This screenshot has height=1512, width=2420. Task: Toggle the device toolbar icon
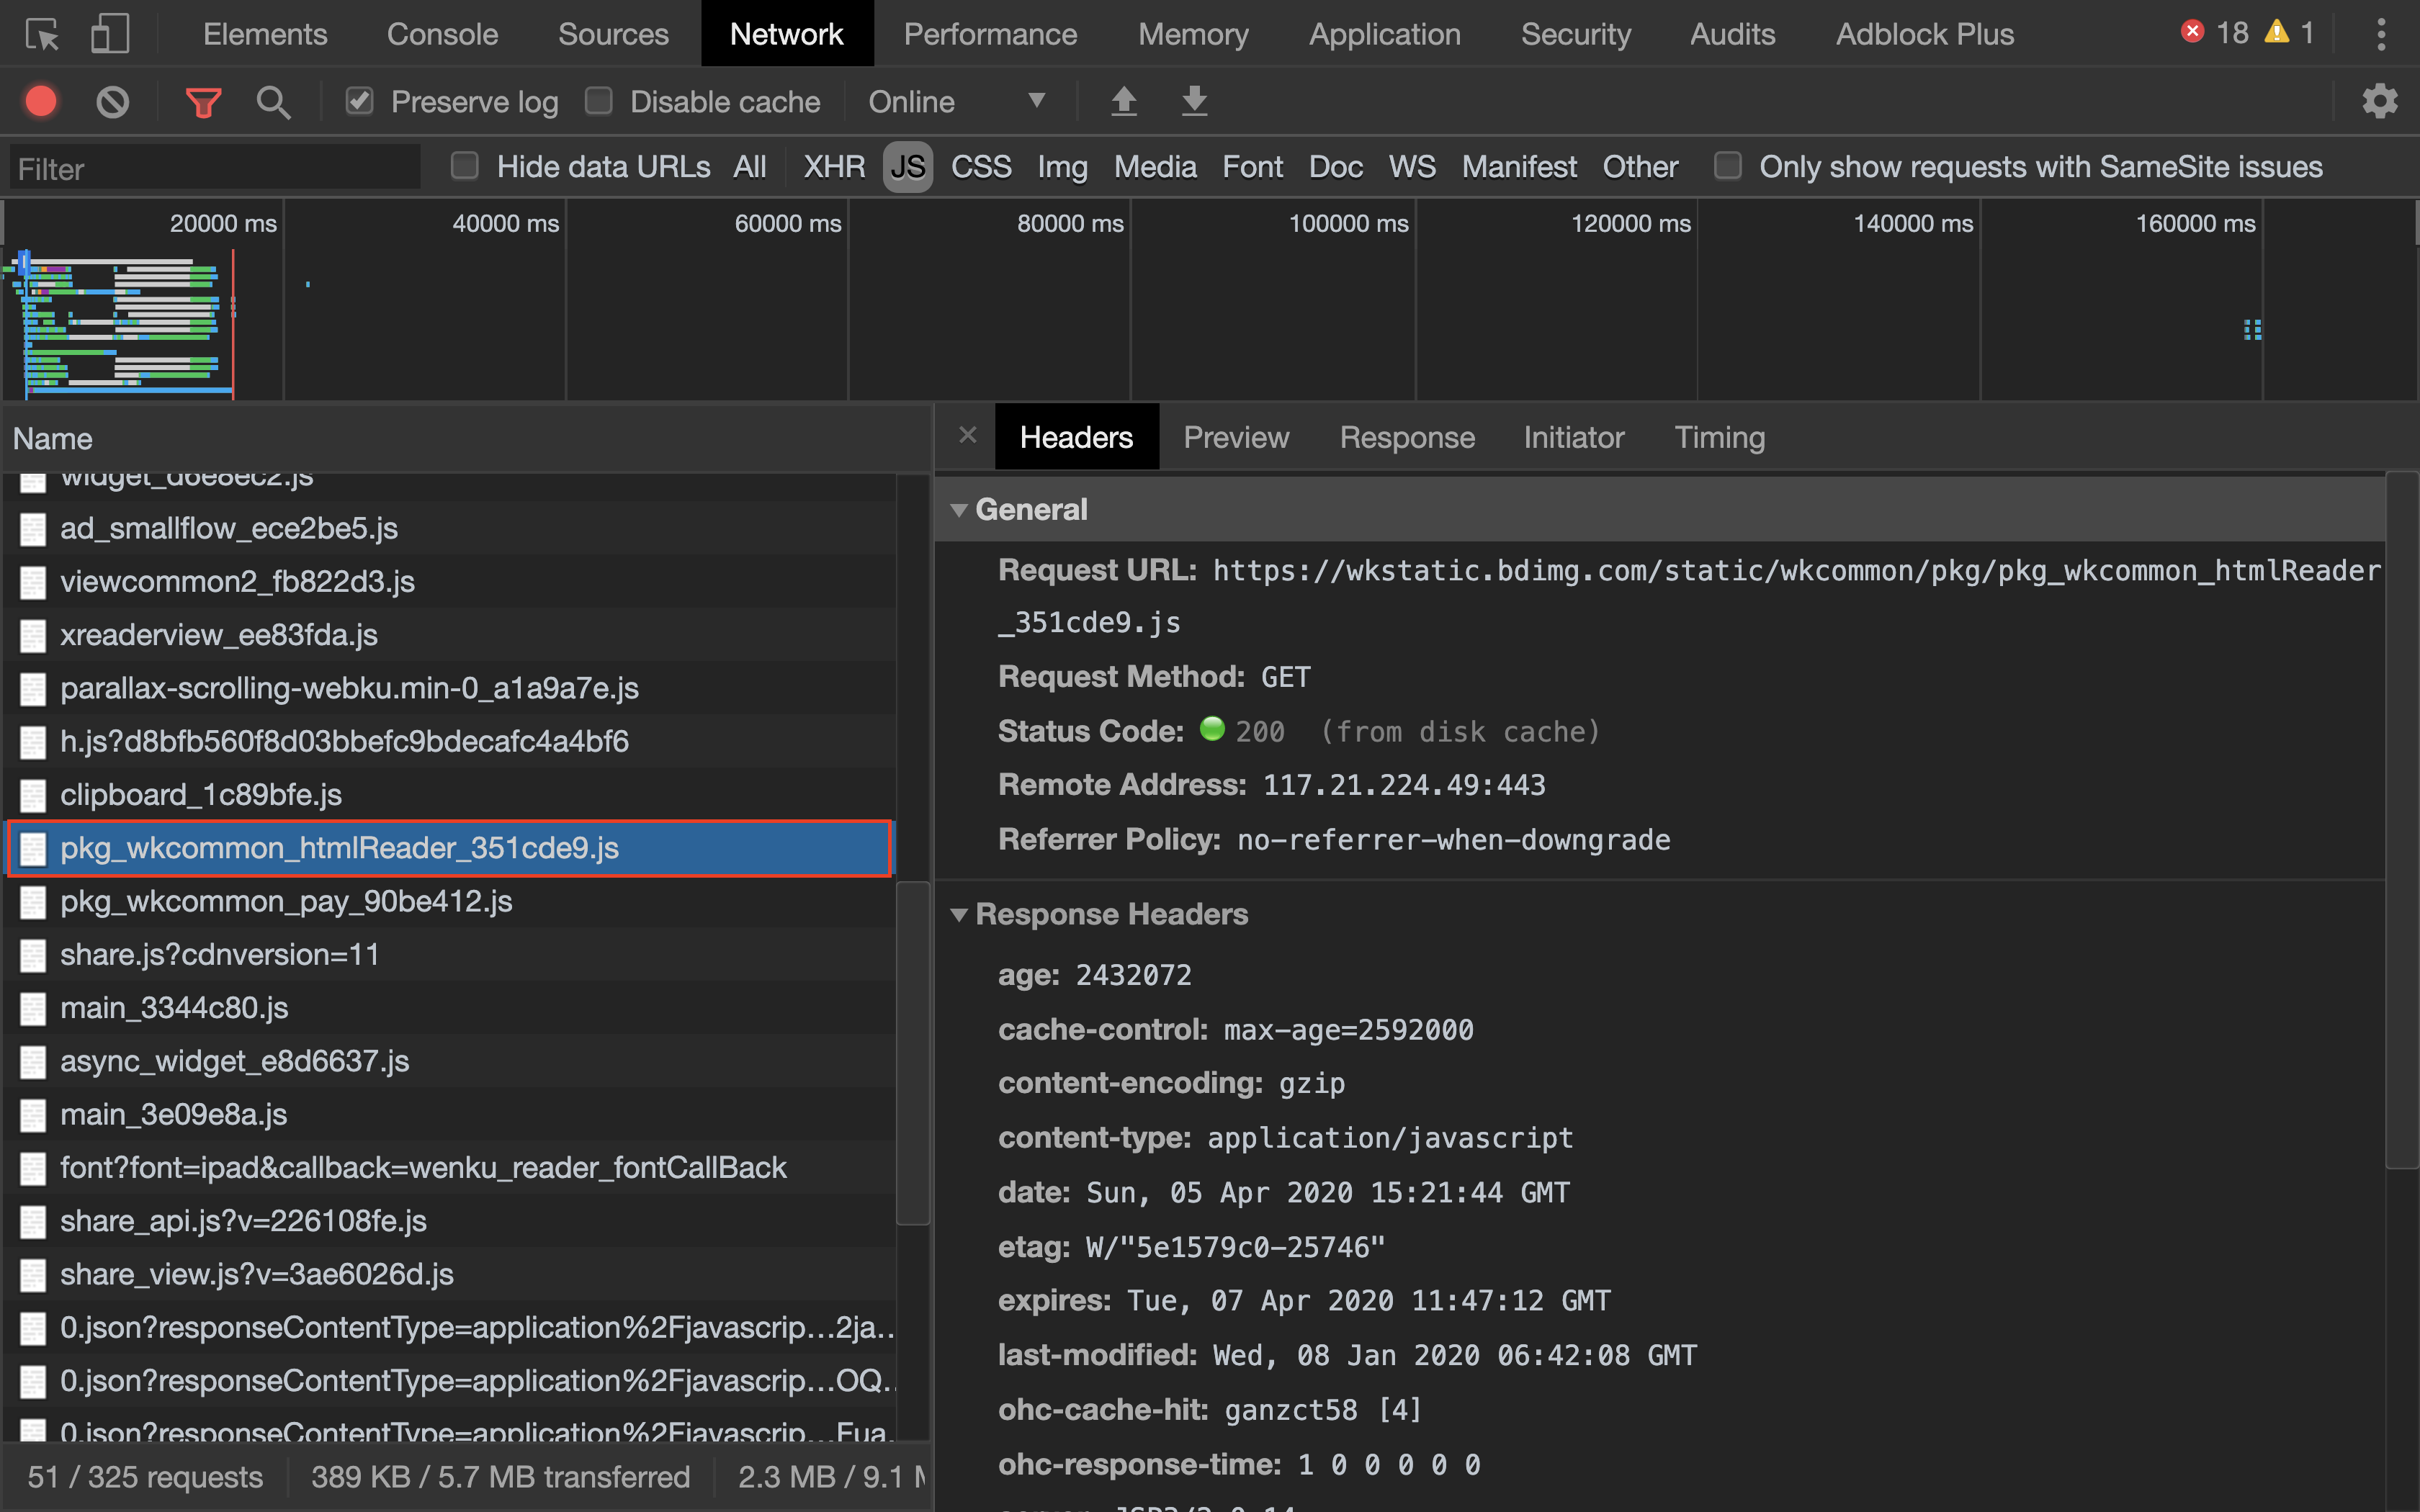[109, 35]
